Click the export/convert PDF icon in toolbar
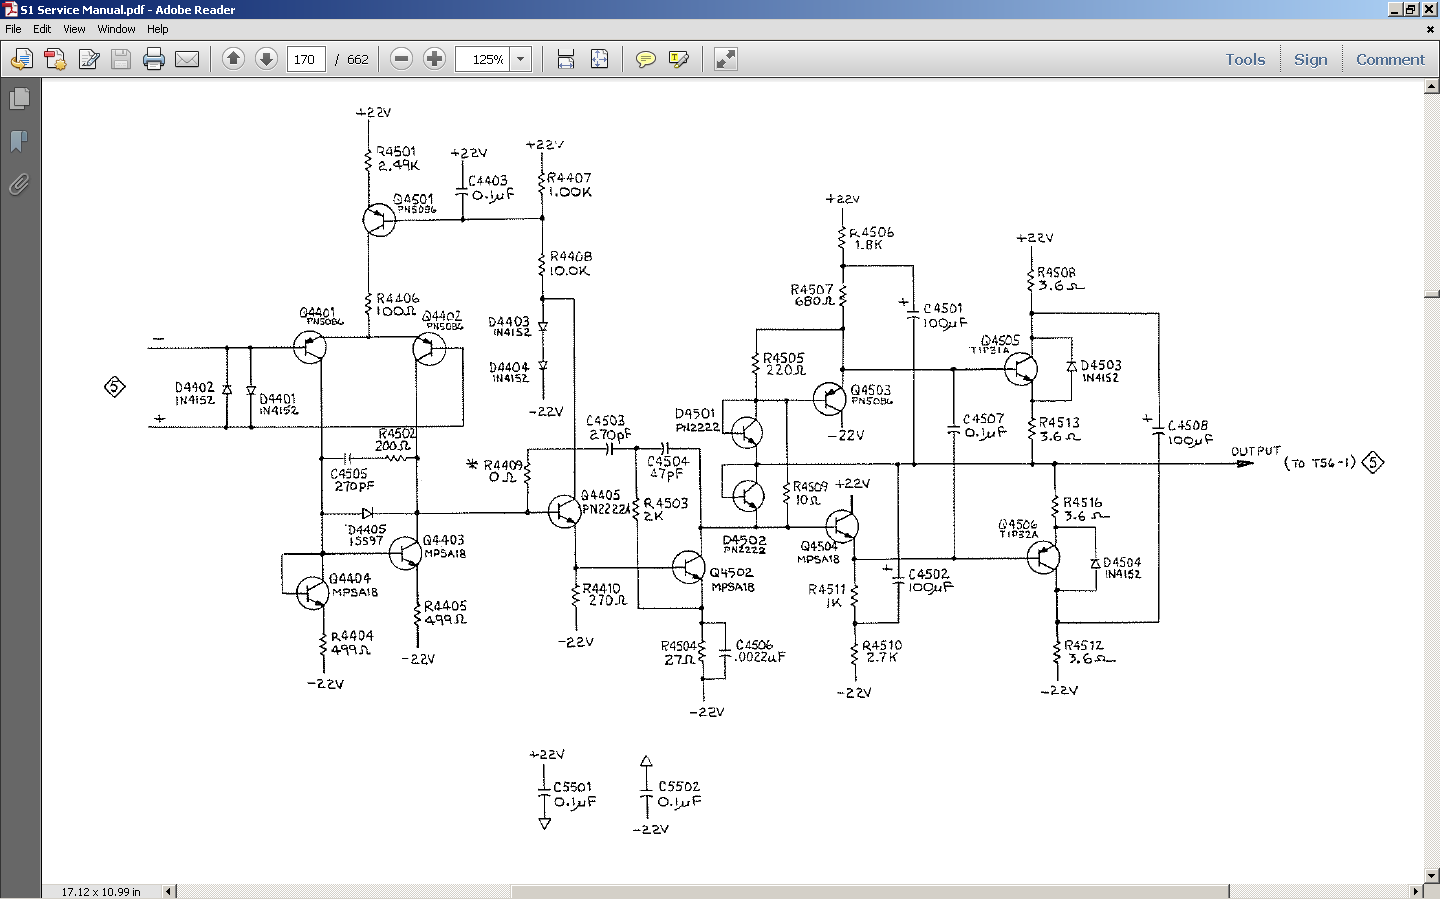Screen dimensions: 1440x900 [x=55, y=60]
